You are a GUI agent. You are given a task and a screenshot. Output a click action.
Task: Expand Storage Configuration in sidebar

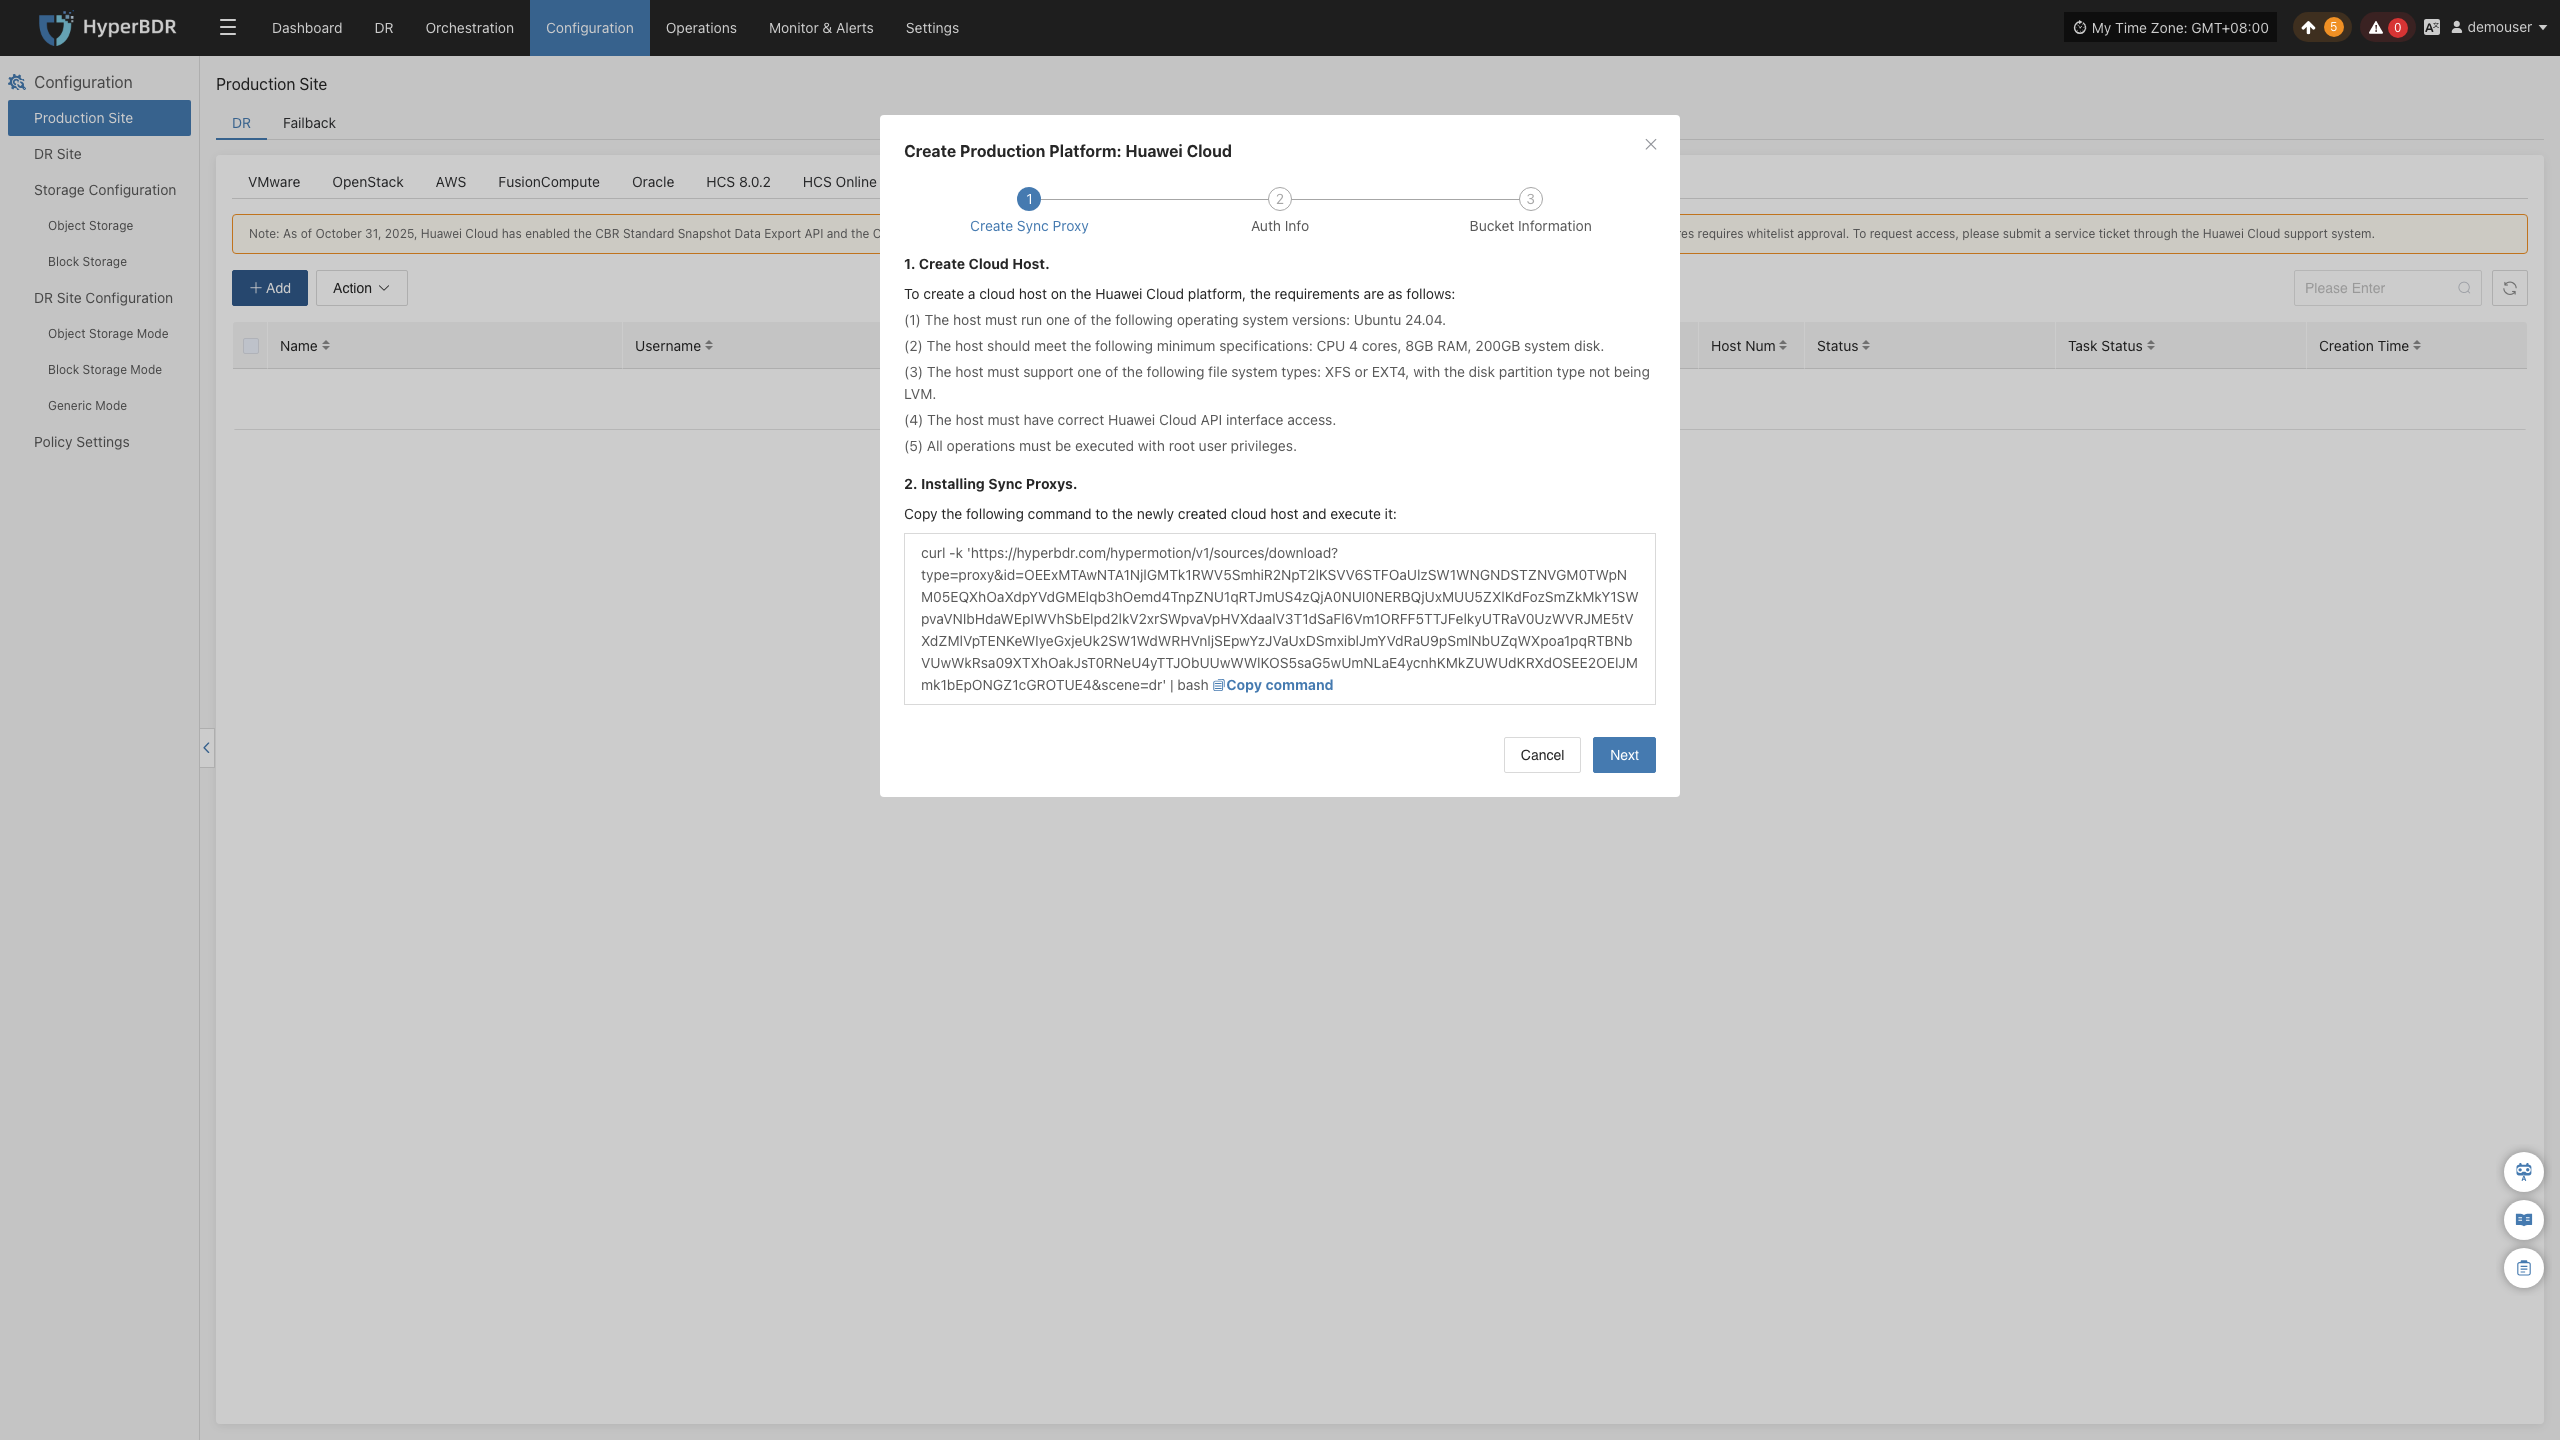(99, 190)
